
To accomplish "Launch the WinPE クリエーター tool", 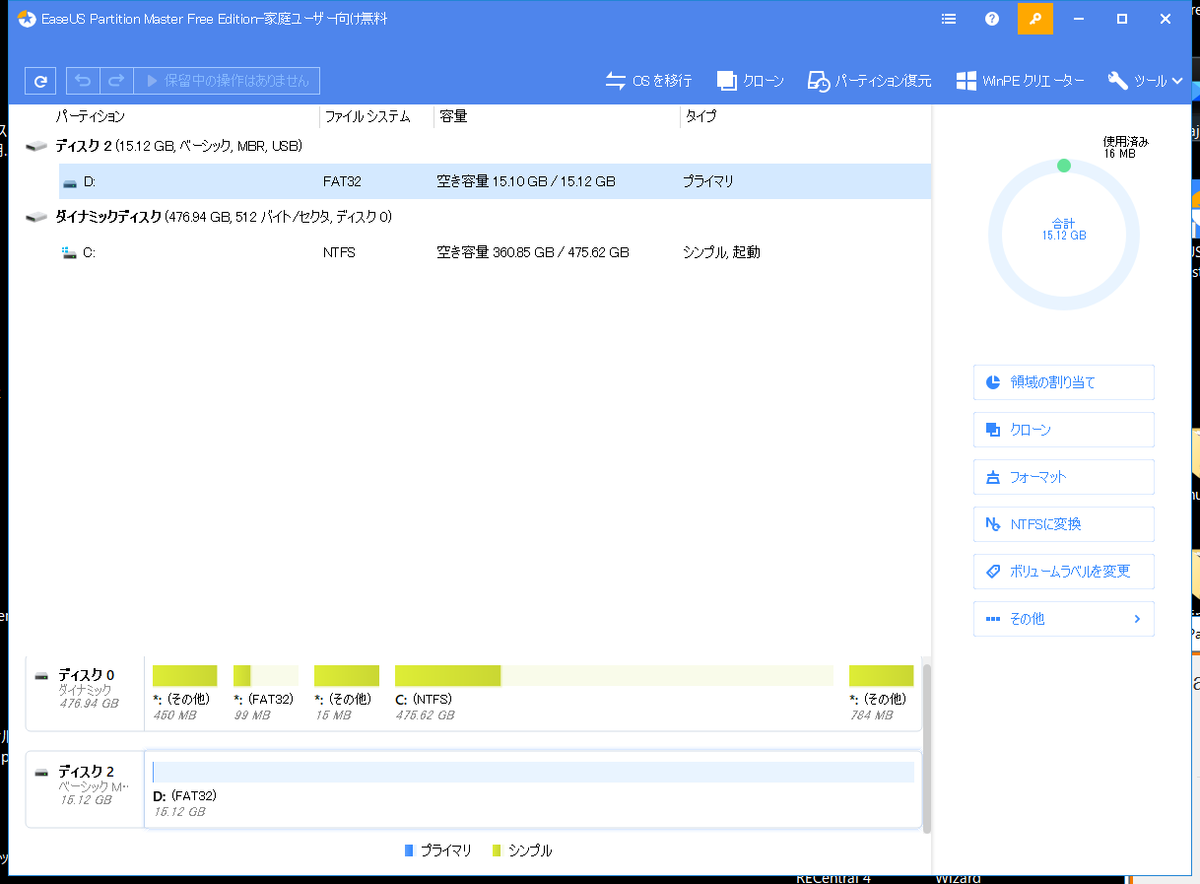I will tap(1019, 80).
